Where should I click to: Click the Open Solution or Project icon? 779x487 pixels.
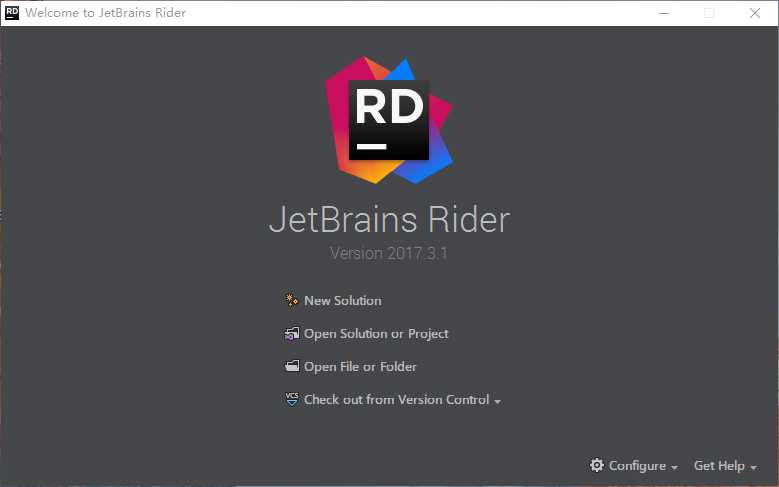click(x=292, y=333)
